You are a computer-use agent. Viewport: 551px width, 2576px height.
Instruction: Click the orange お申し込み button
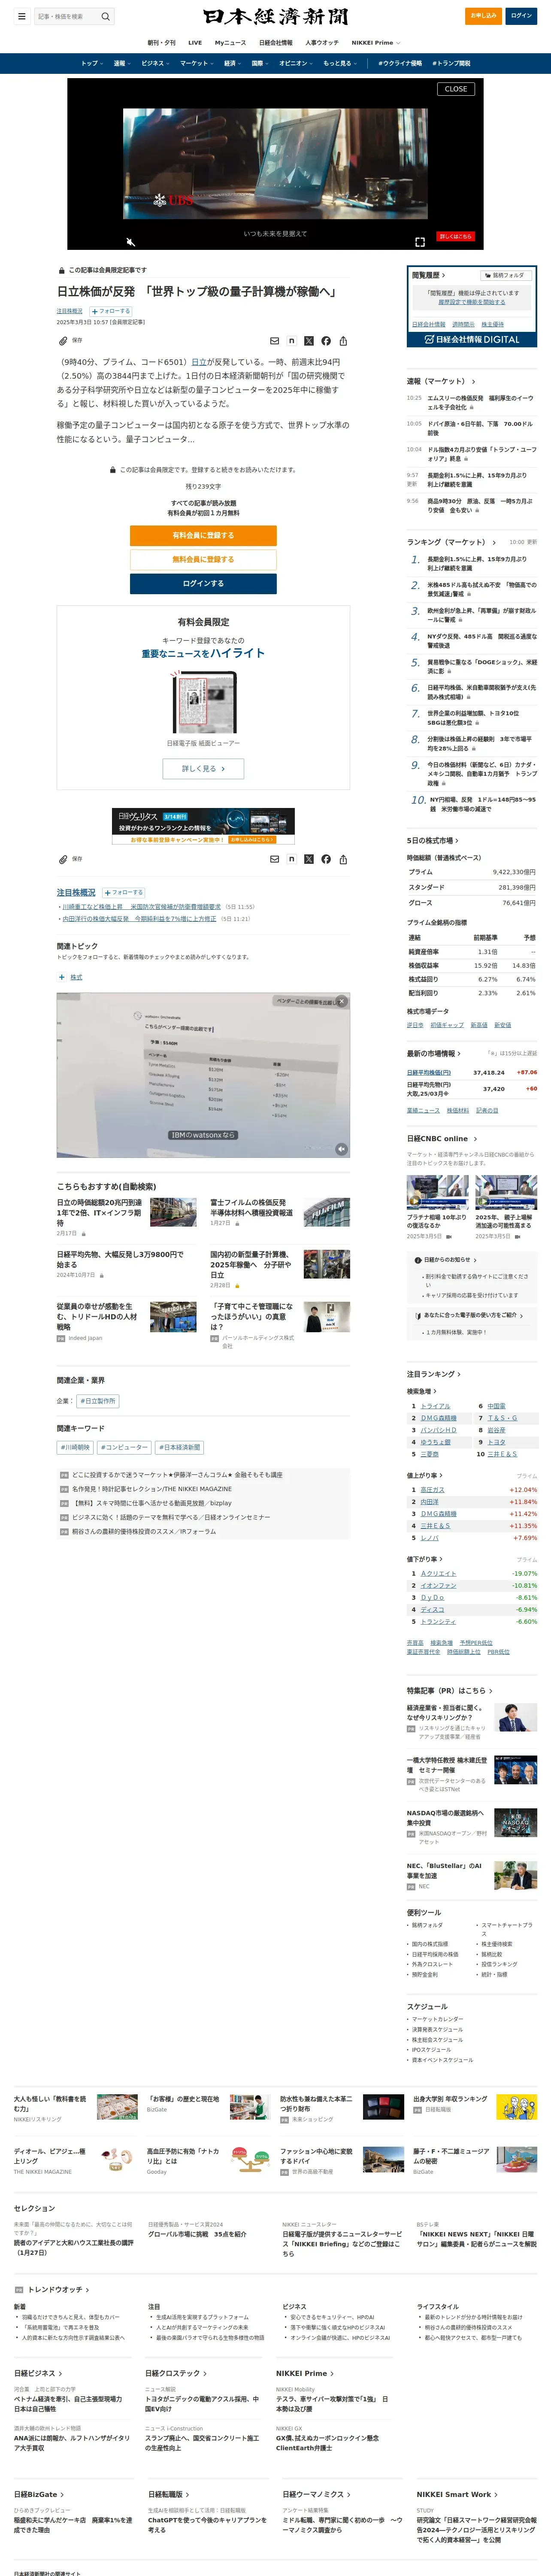[x=484, y=16]
